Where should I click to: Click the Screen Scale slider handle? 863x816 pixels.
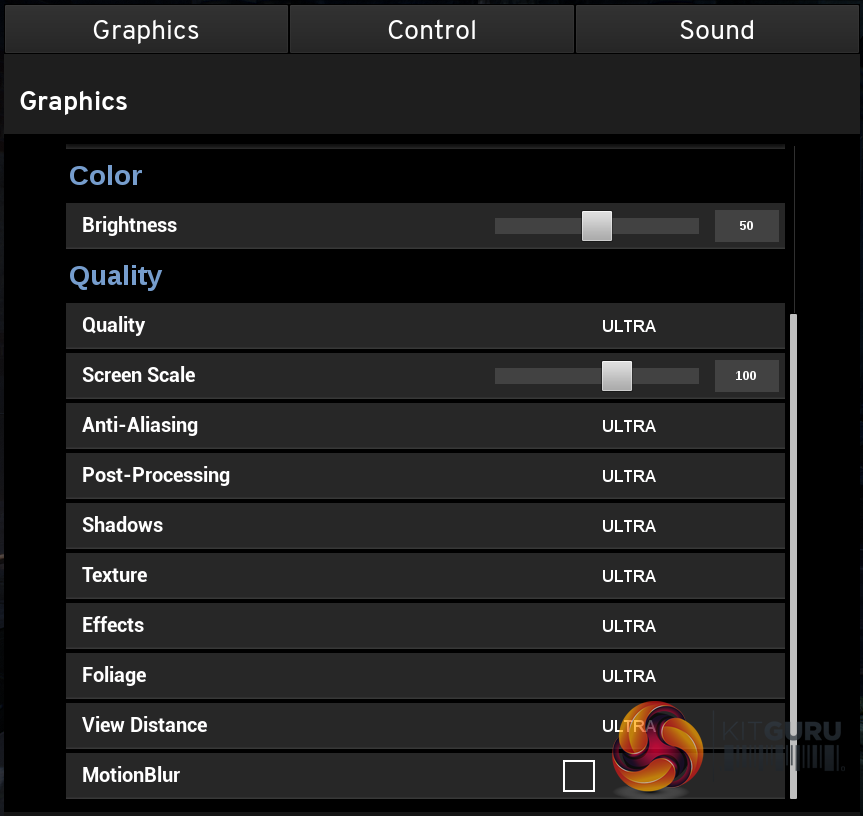pos(617,376)
